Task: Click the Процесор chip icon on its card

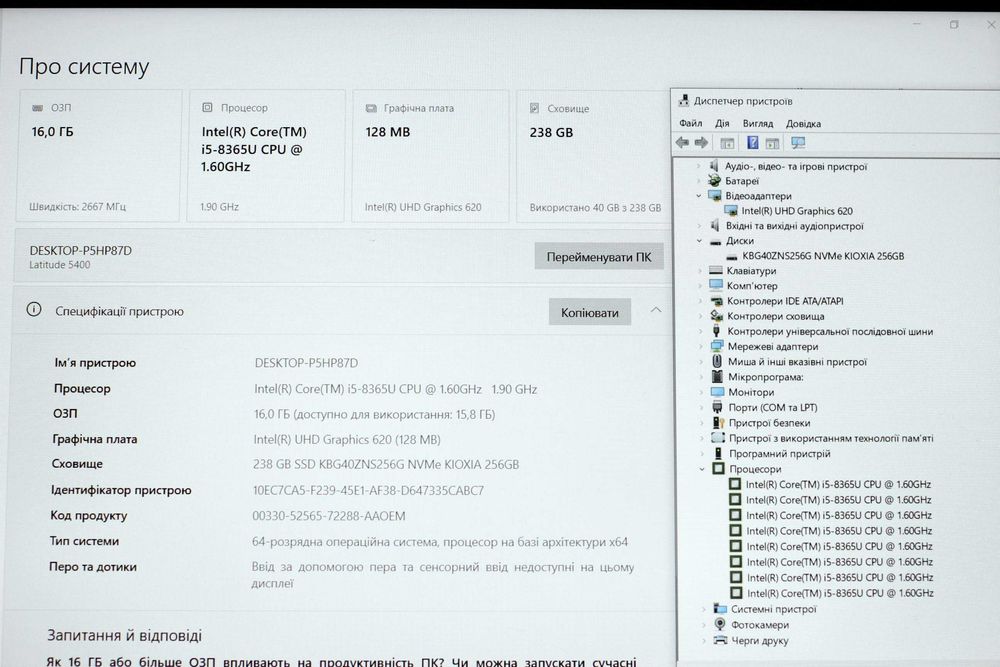Action: tap(207, 108)
